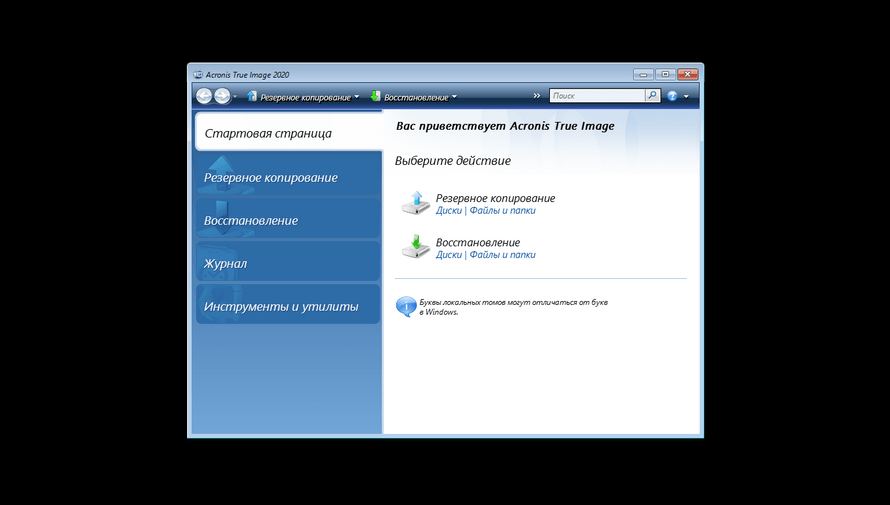Click the Back navigation arrow button
The width and height of the screenshot is (890, 505).
tap(204, 96)
